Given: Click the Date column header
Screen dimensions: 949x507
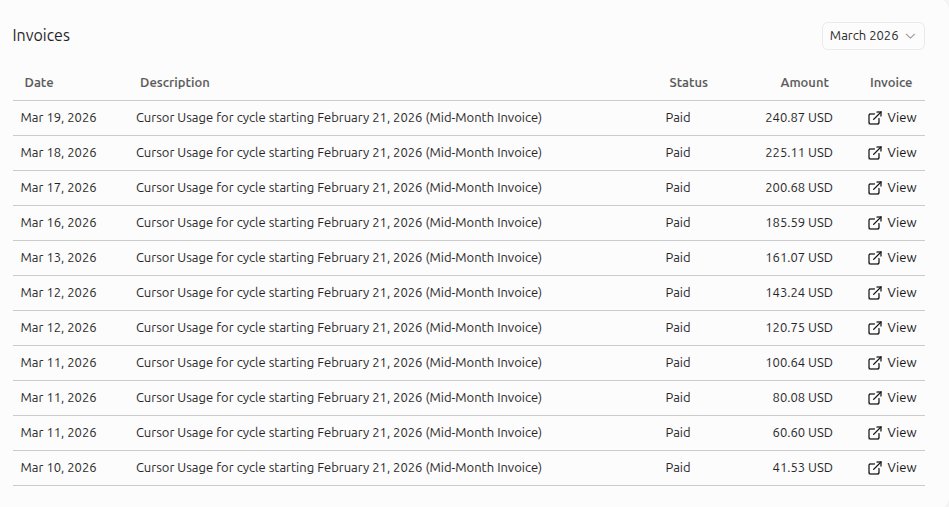Looking at the screenshot, I should coord(39,82).
